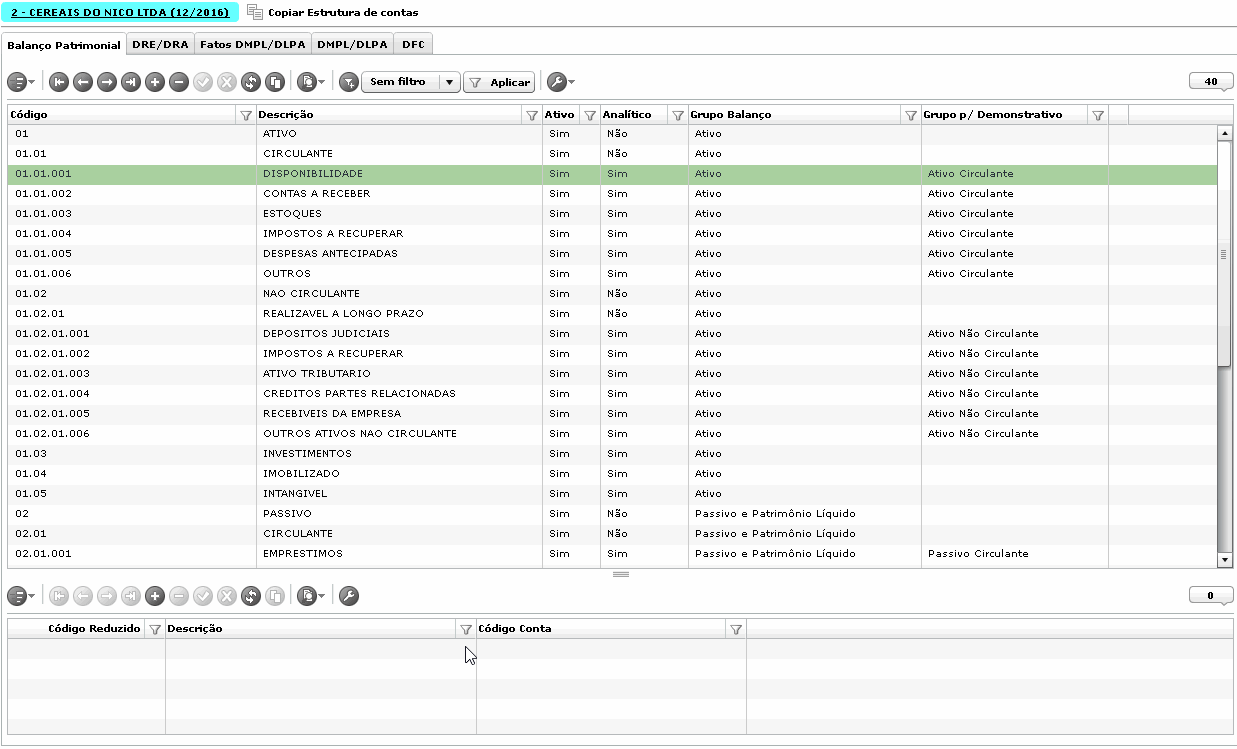
Task: Open filter for Código Conta column
Action: tap(736, 629)
